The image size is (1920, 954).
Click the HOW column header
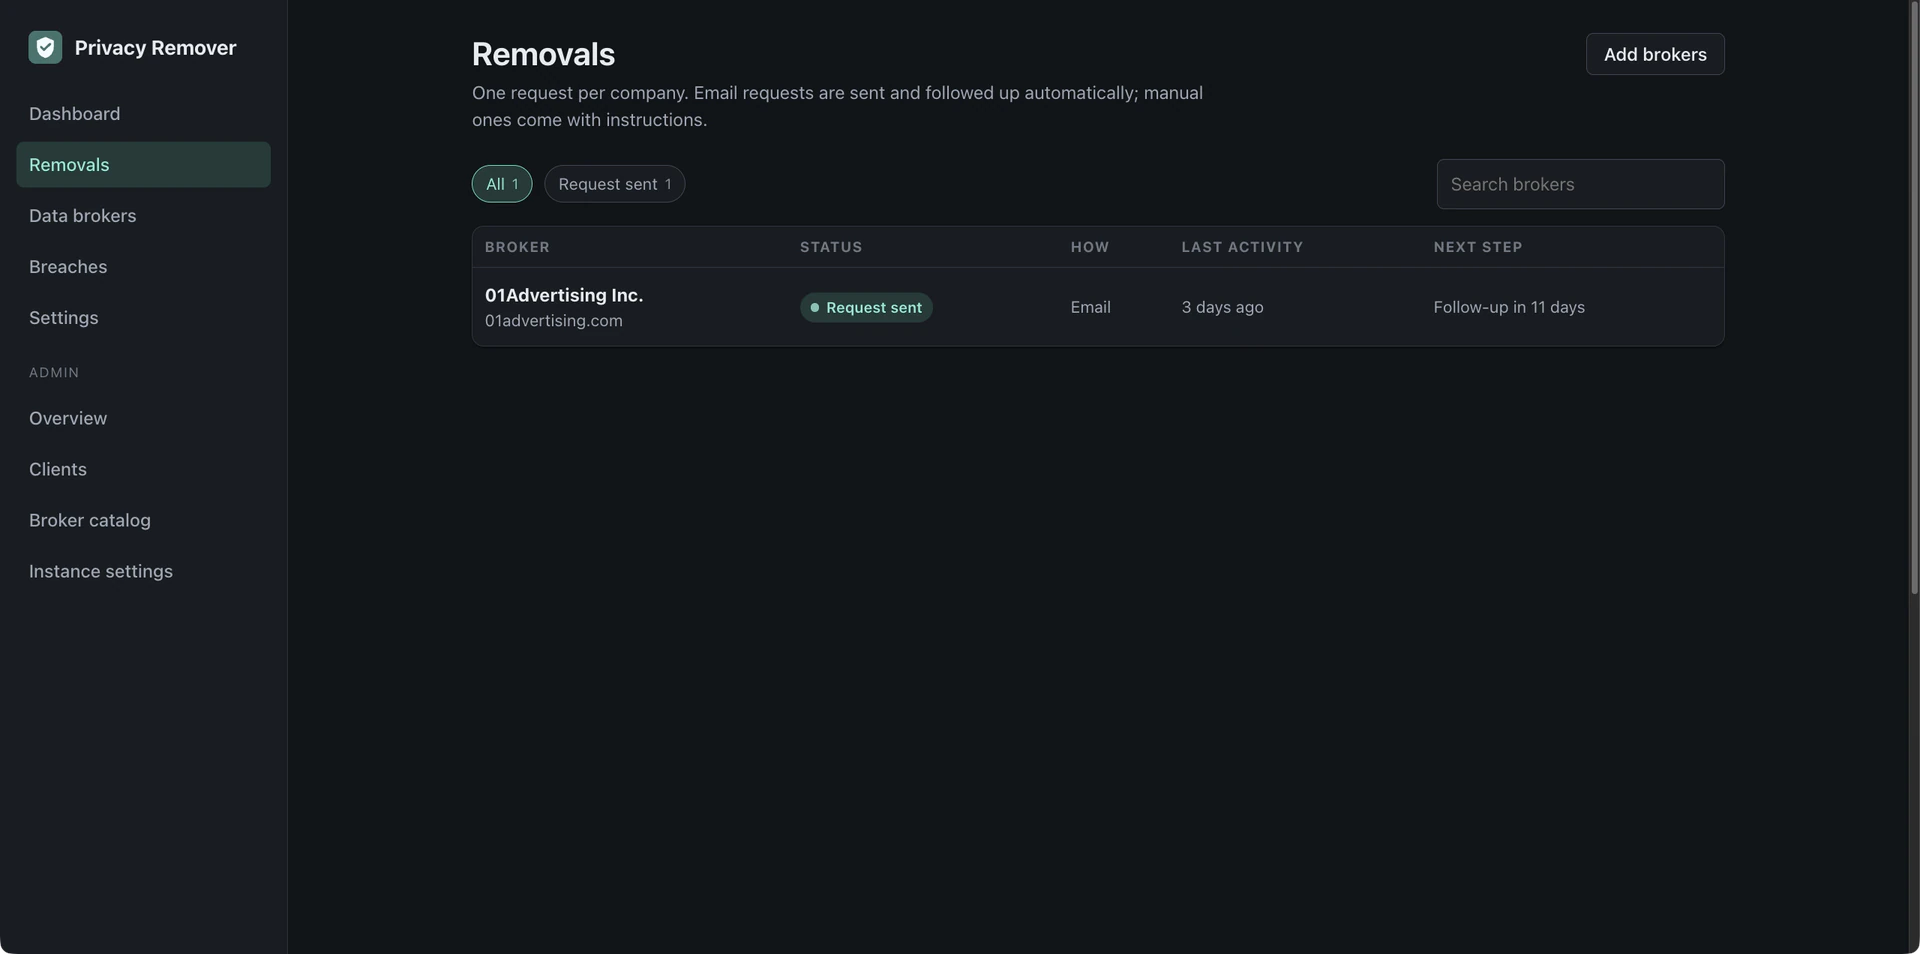pyautogui.click(x=1090, y=247)
